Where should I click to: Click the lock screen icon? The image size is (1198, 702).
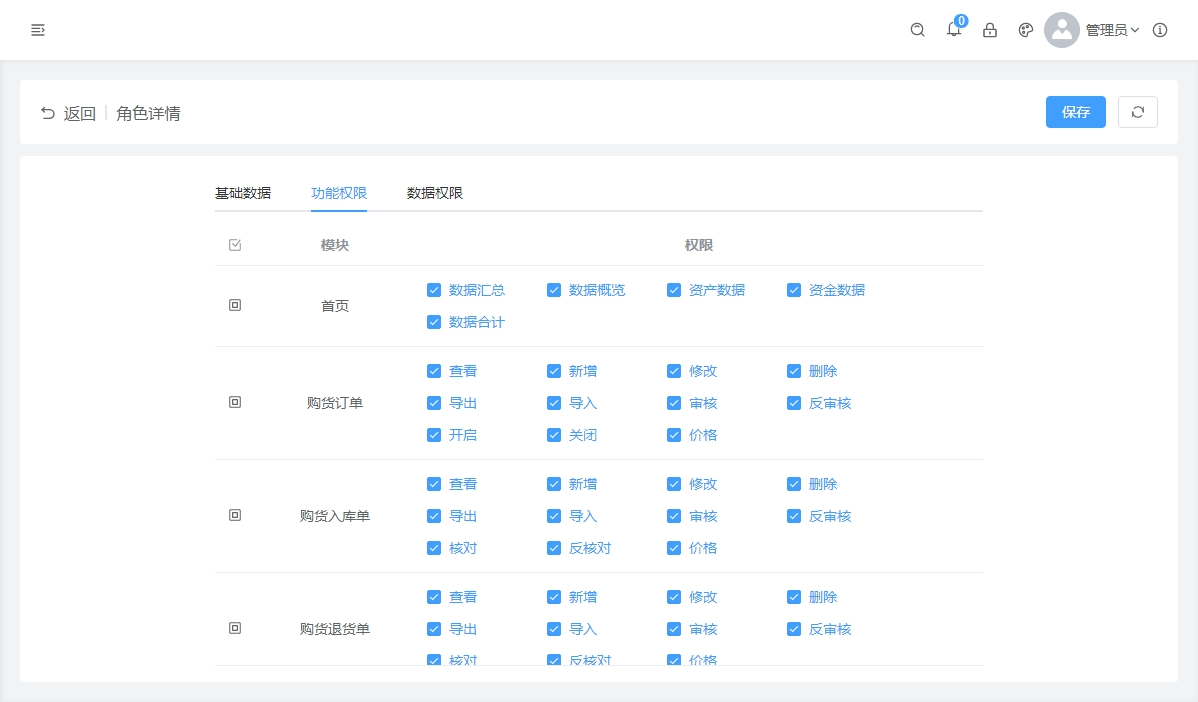(x=990, y=30)
